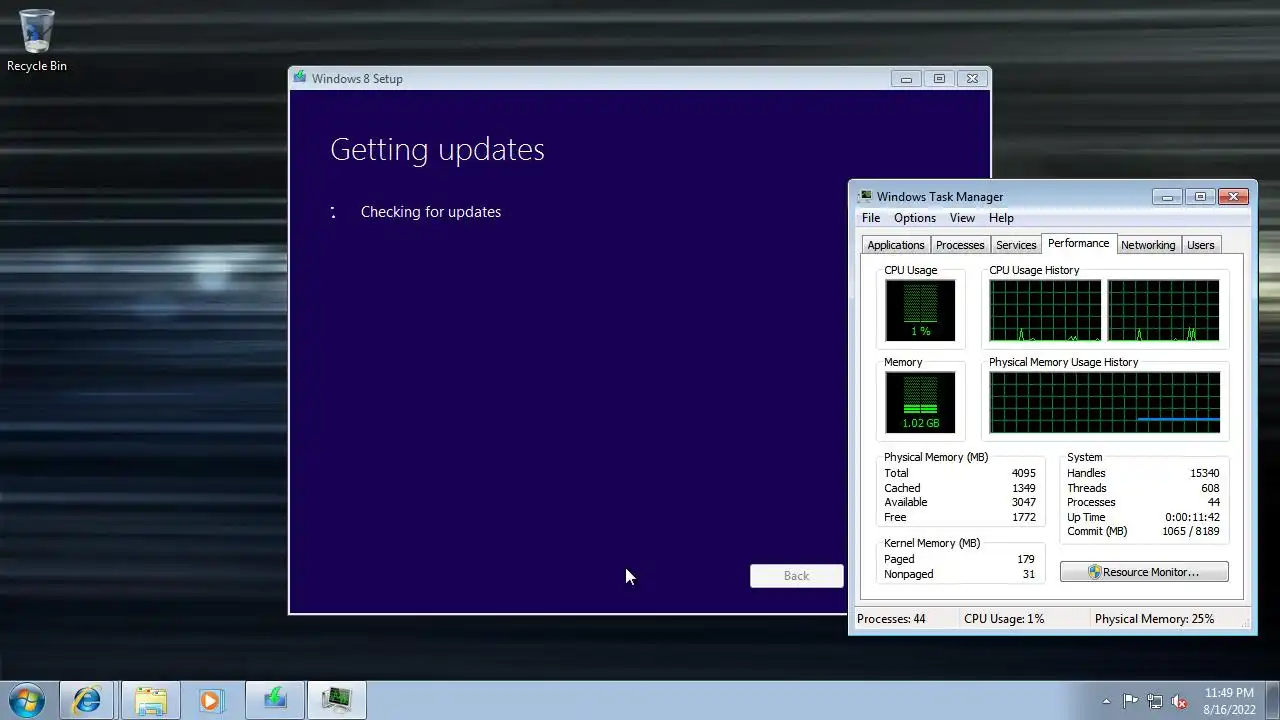Screen dimensions: 1280x720
Task: Maximize the Windows 8 Setup window
Action: 939,79
